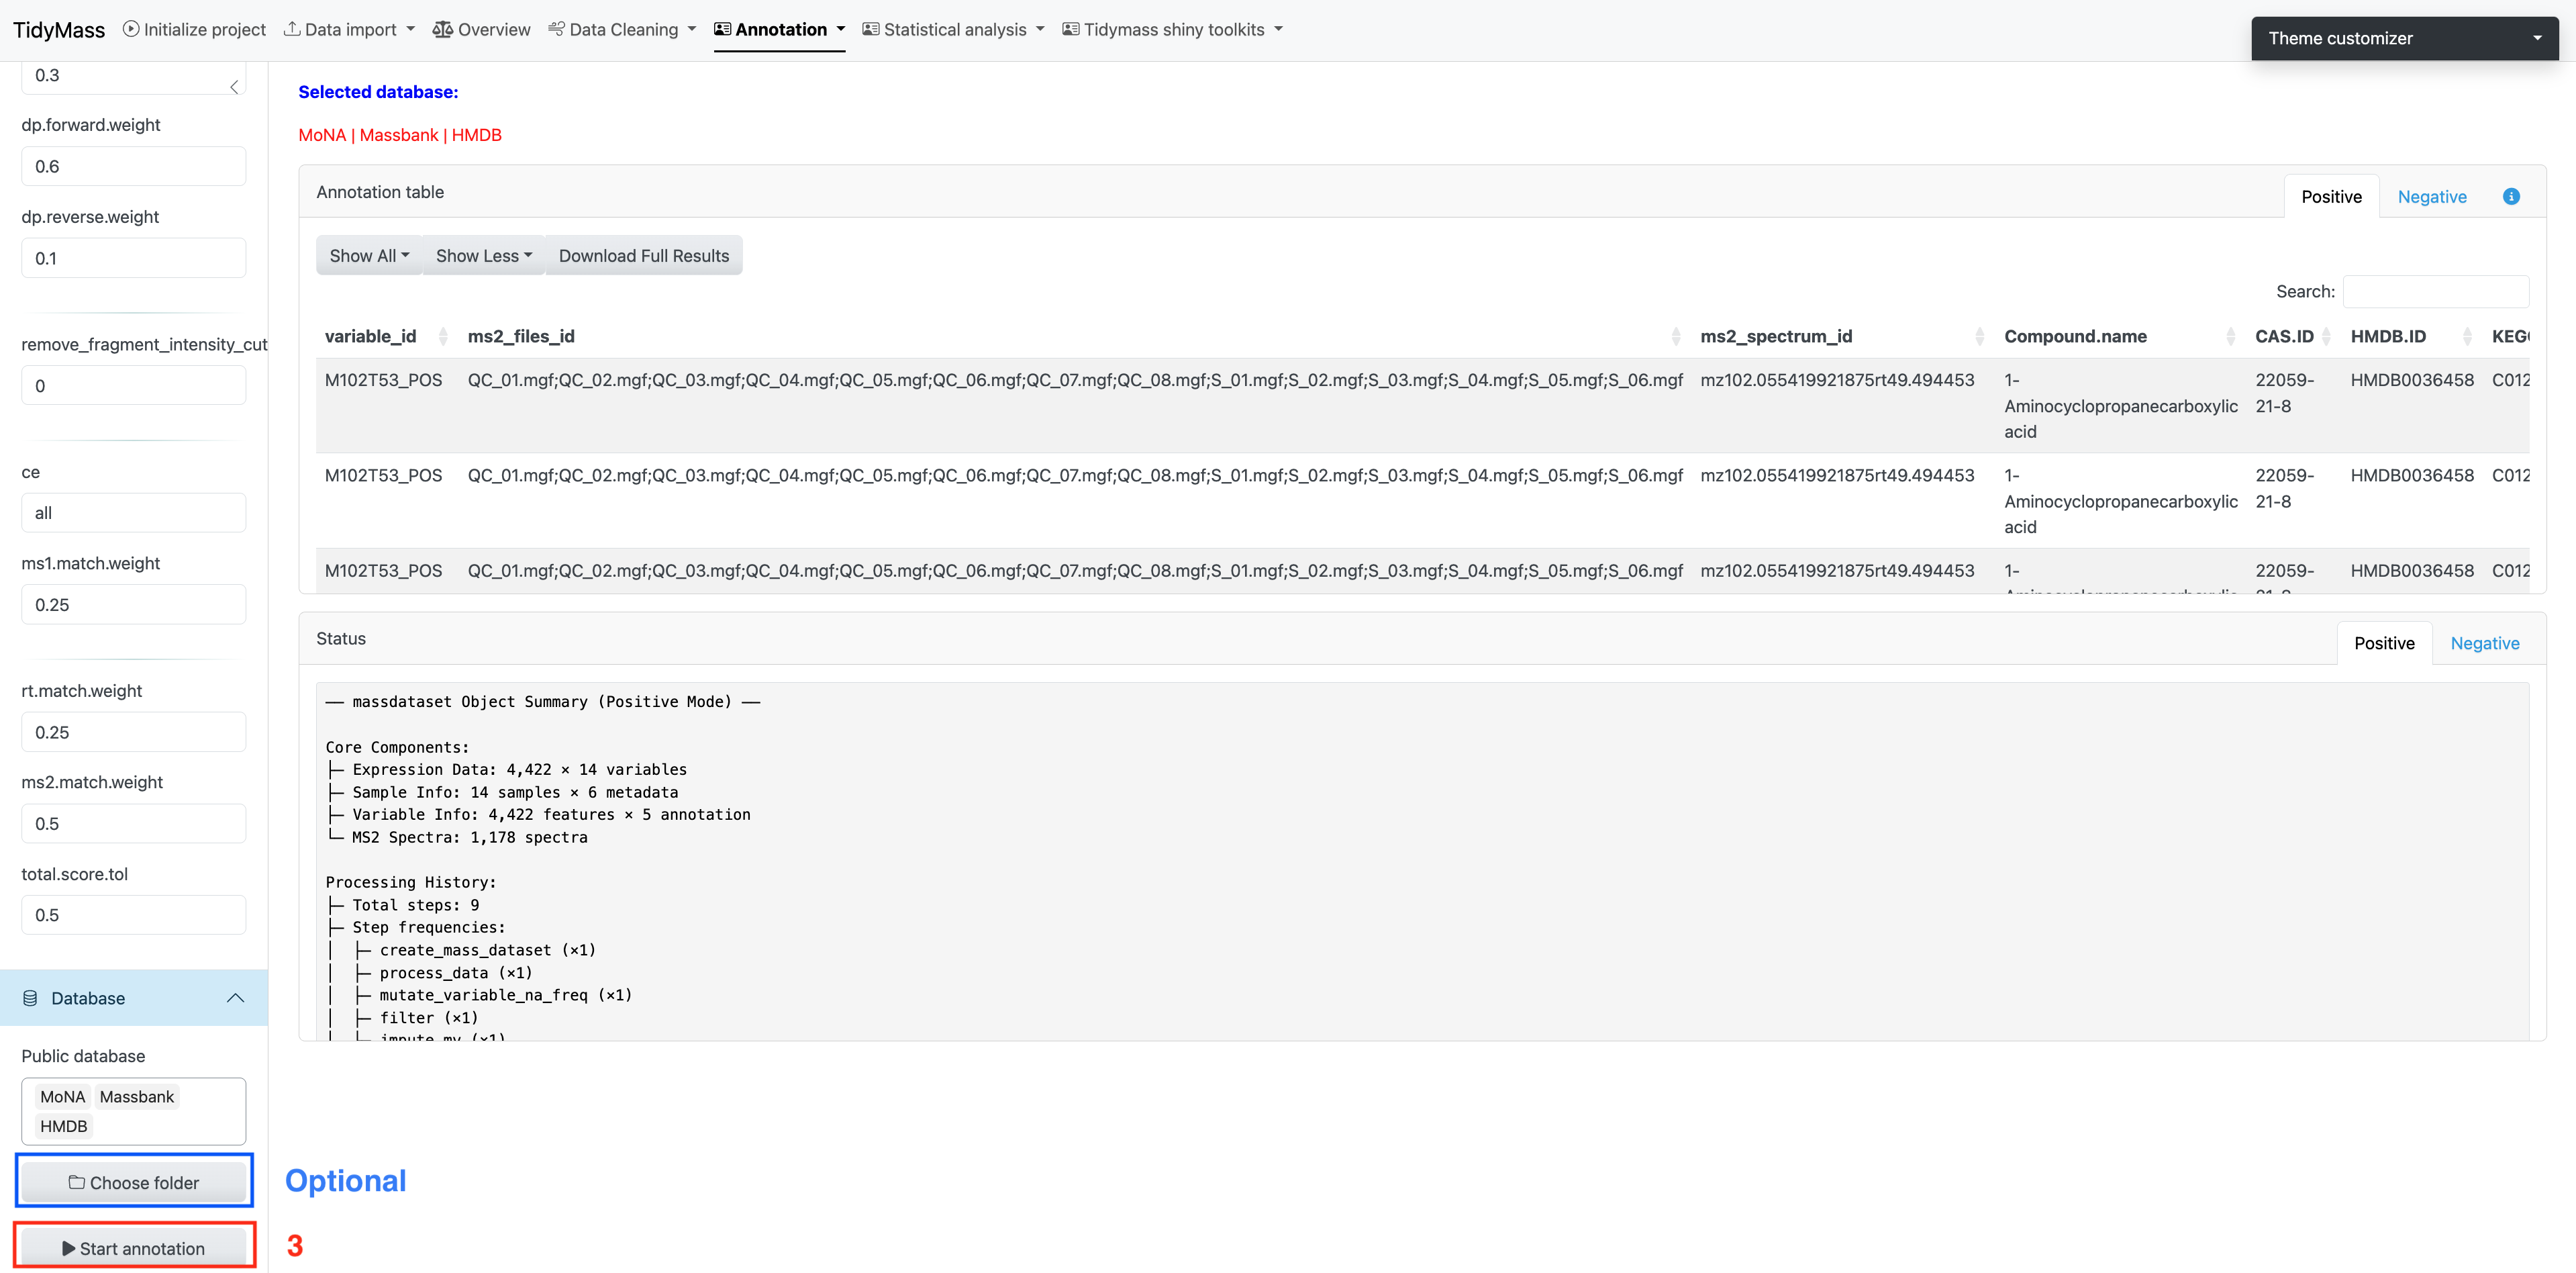Click the ms1.match.weight input field
This screenshot has width=2576, height=1273.
(x=134, y=605)
